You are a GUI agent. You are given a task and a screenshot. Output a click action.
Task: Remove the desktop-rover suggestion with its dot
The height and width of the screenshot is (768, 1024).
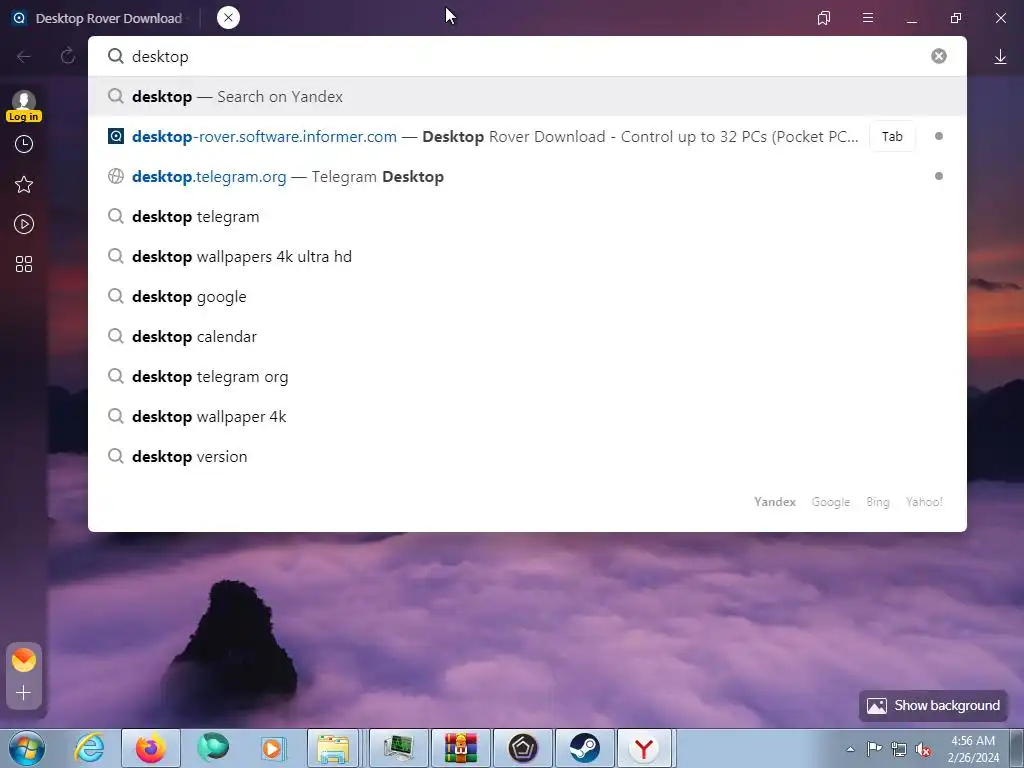(x=938, y=136)
